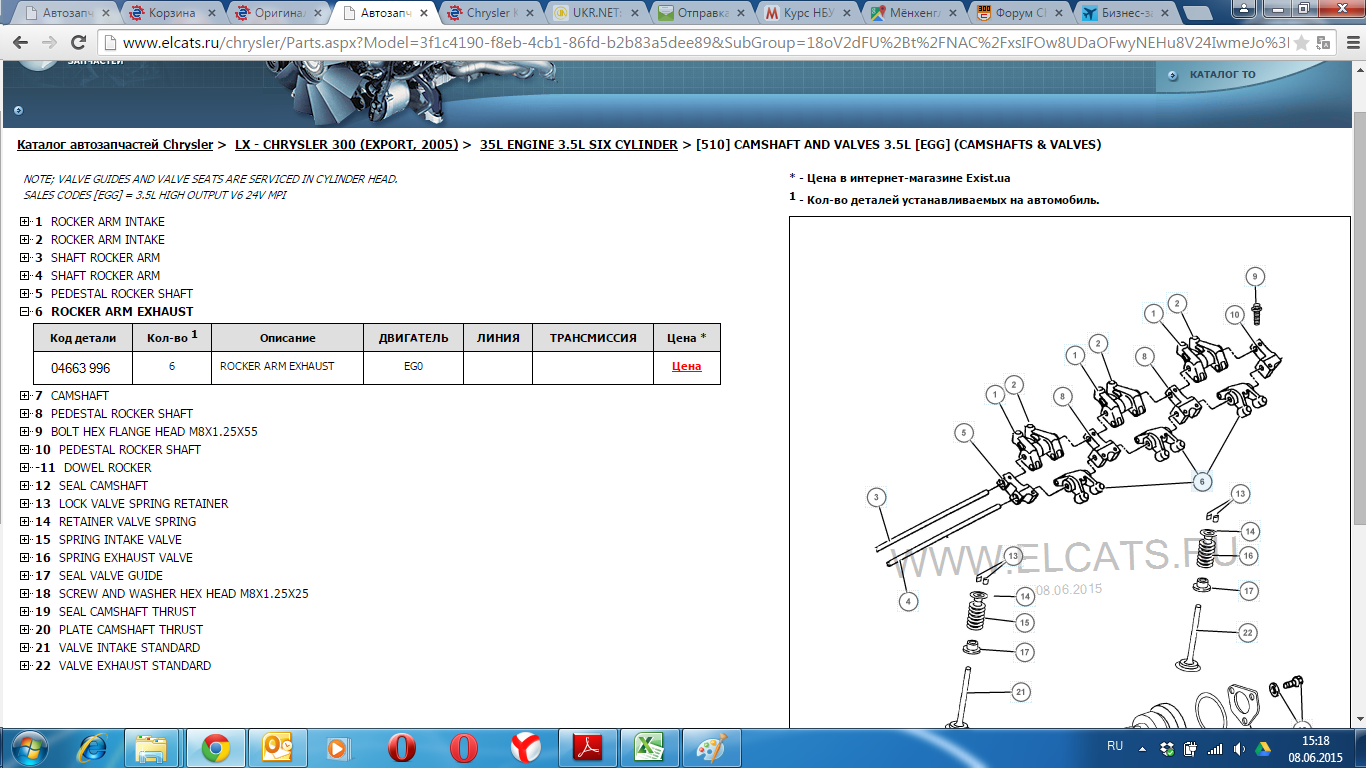Click row 18 SCREW AND WASHER HEX HEAD text

pos(184,594)
